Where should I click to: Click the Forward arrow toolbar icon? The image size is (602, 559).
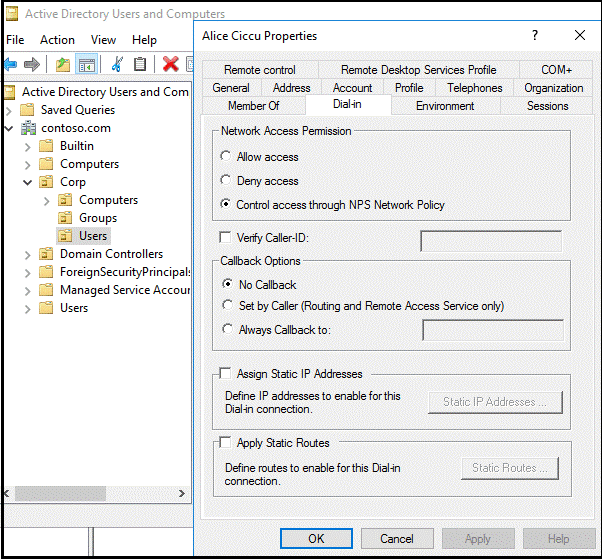point(31,64)
